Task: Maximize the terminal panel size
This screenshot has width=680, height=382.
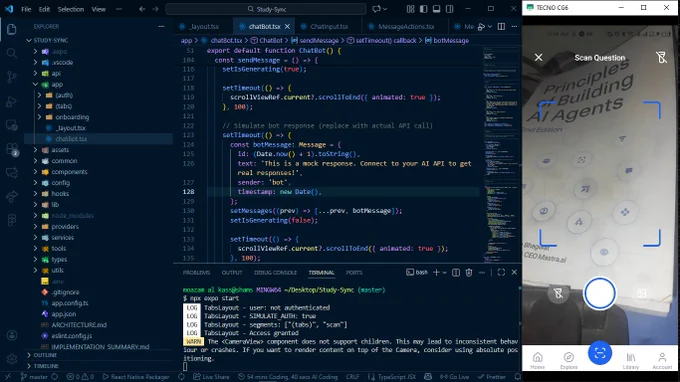Action: point(501,272)
